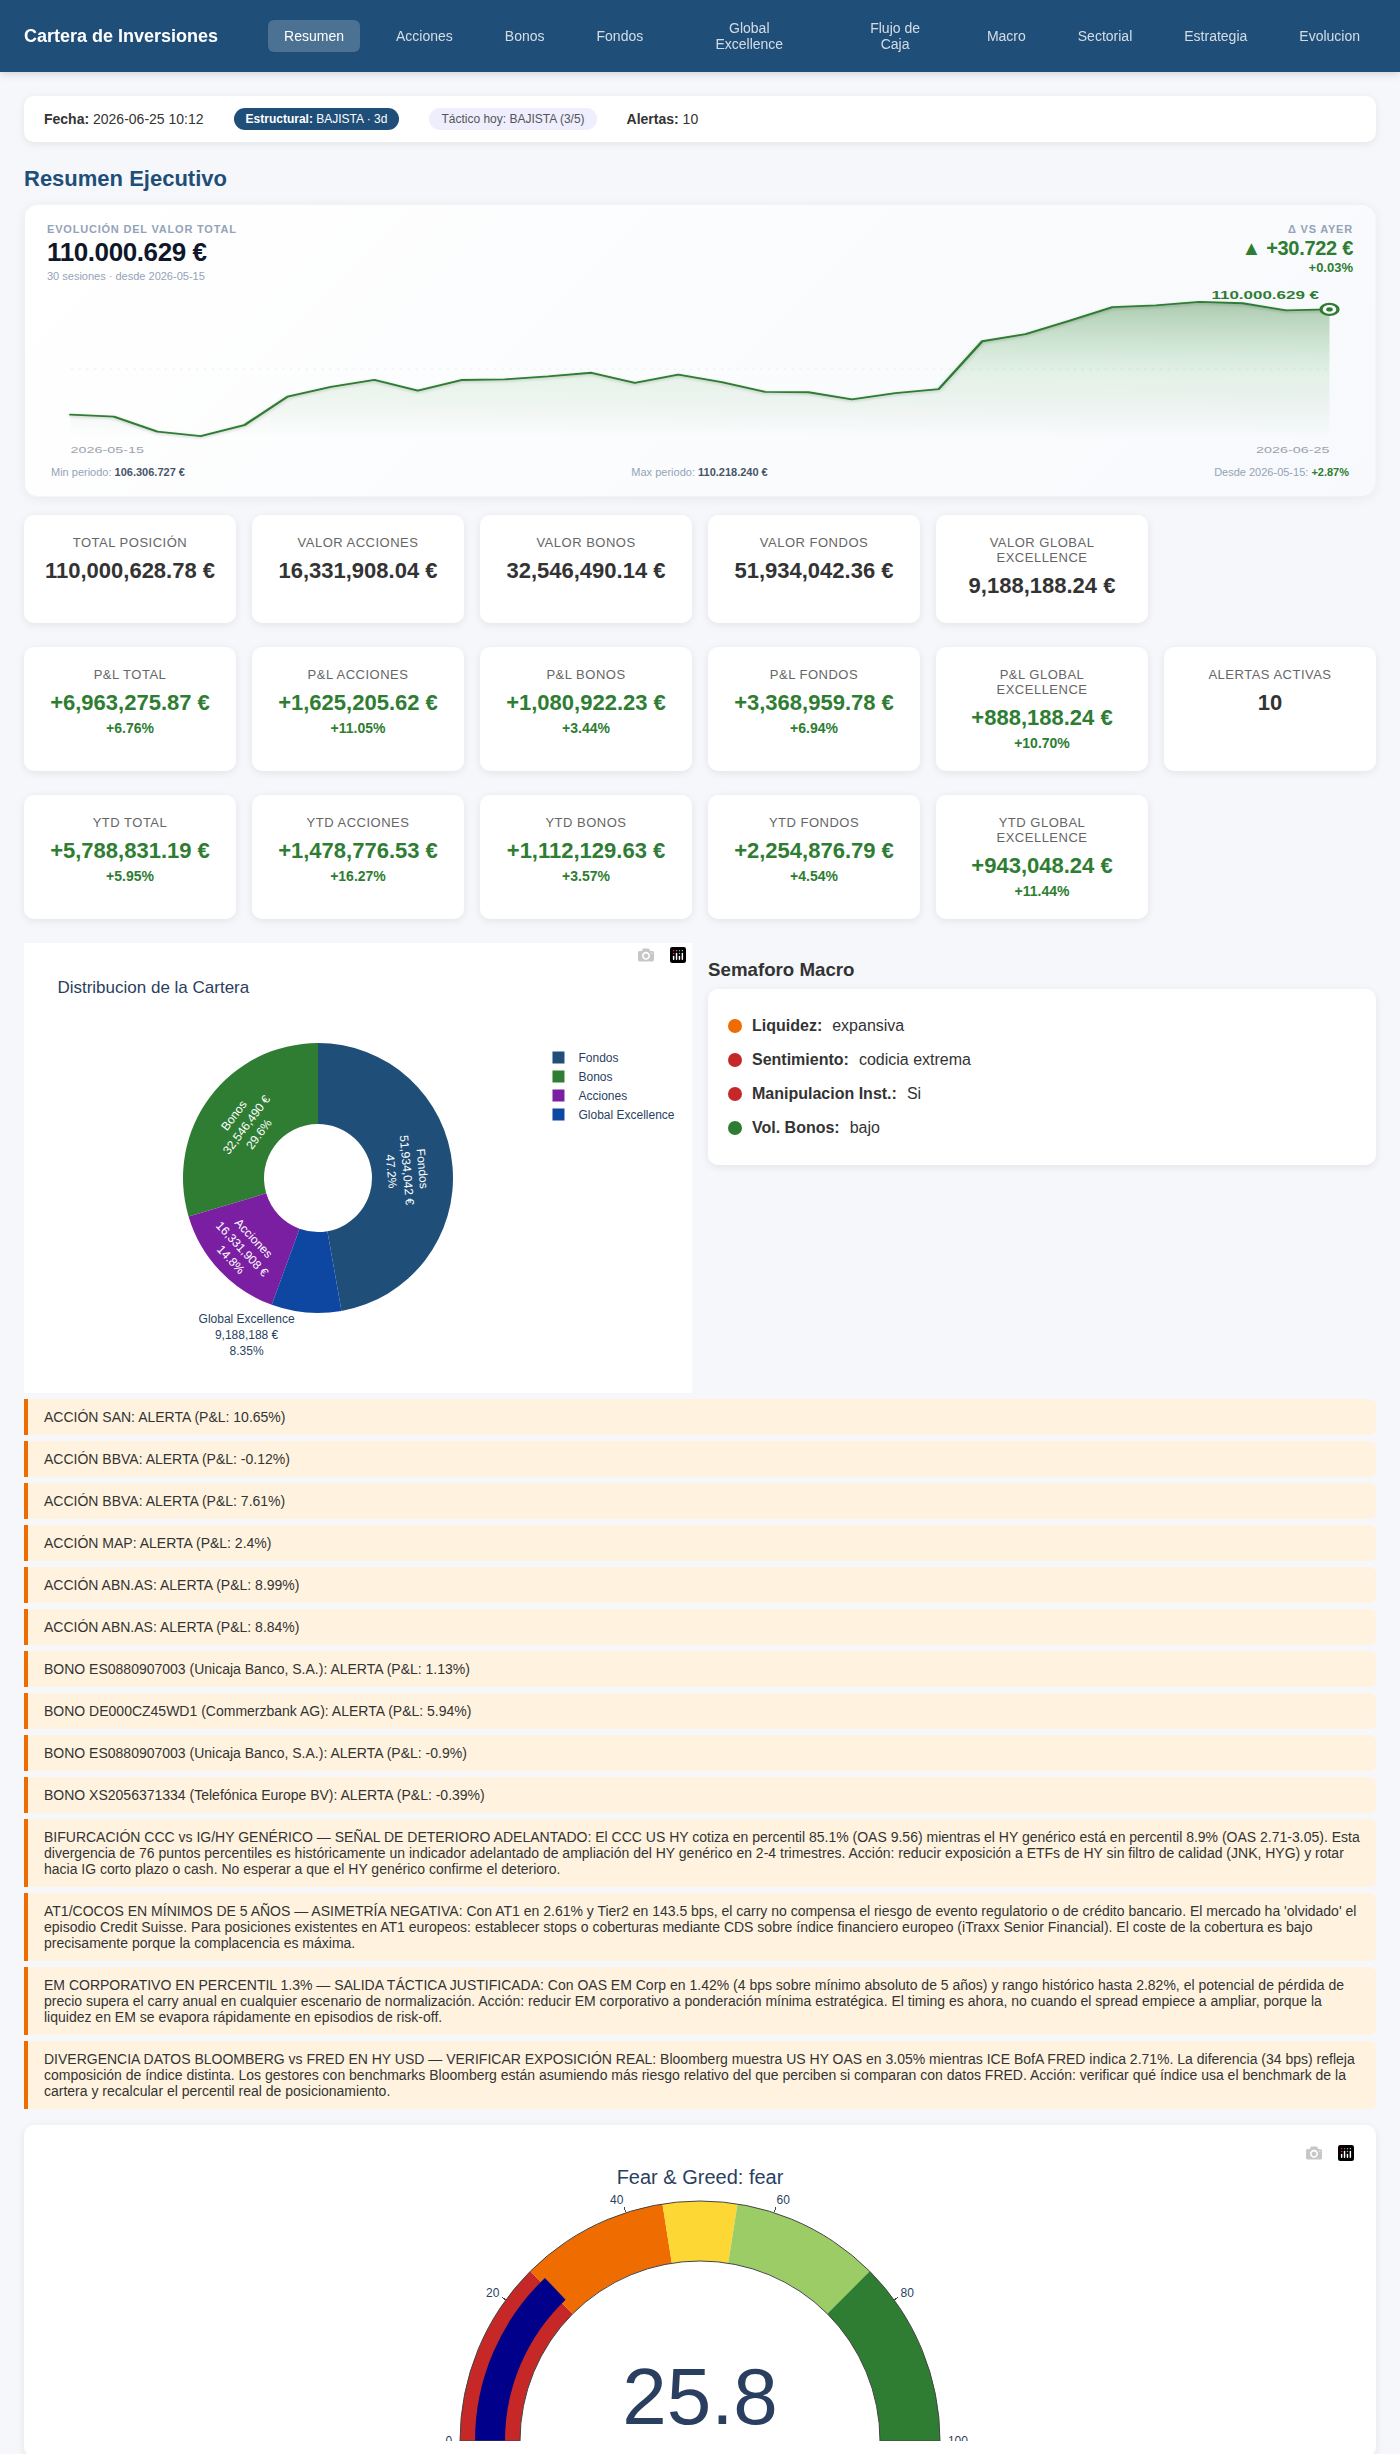
Task: Click the Táctico hoy BAJISTA badge
Action: click(513, 119)
